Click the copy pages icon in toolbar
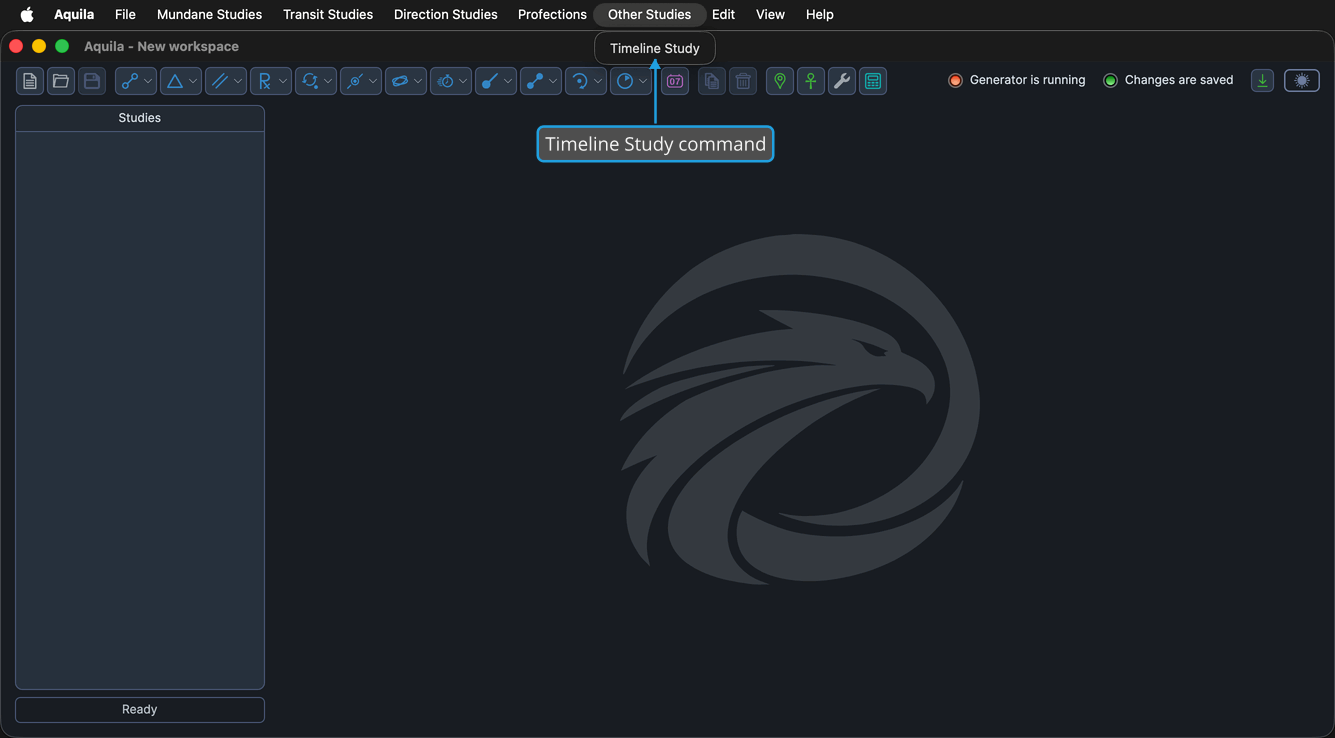 [712, 81]
